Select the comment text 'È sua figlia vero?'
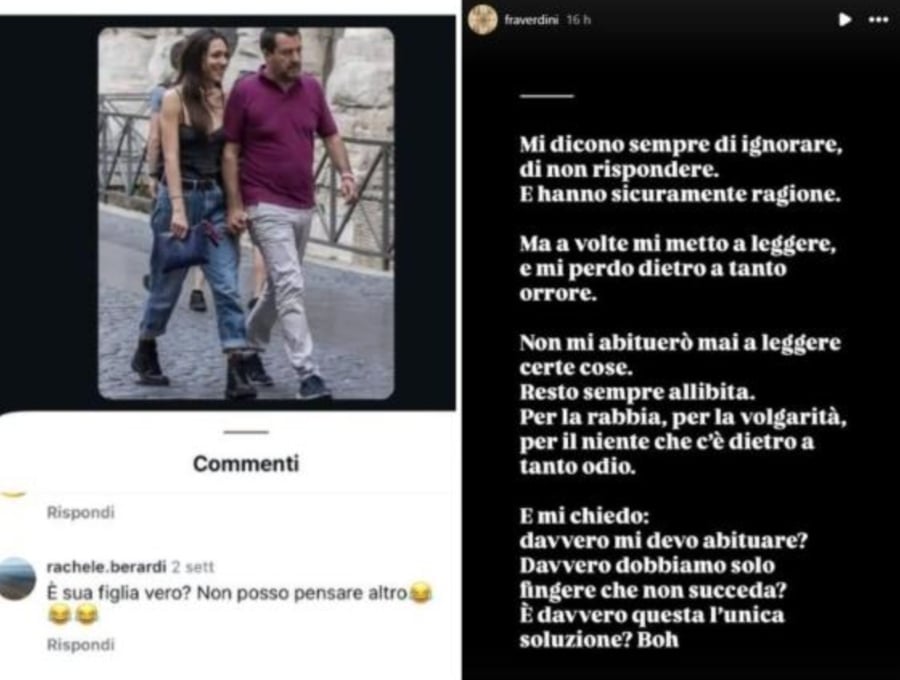This screenshot has height=680, width=900. (x=118, y=593)
